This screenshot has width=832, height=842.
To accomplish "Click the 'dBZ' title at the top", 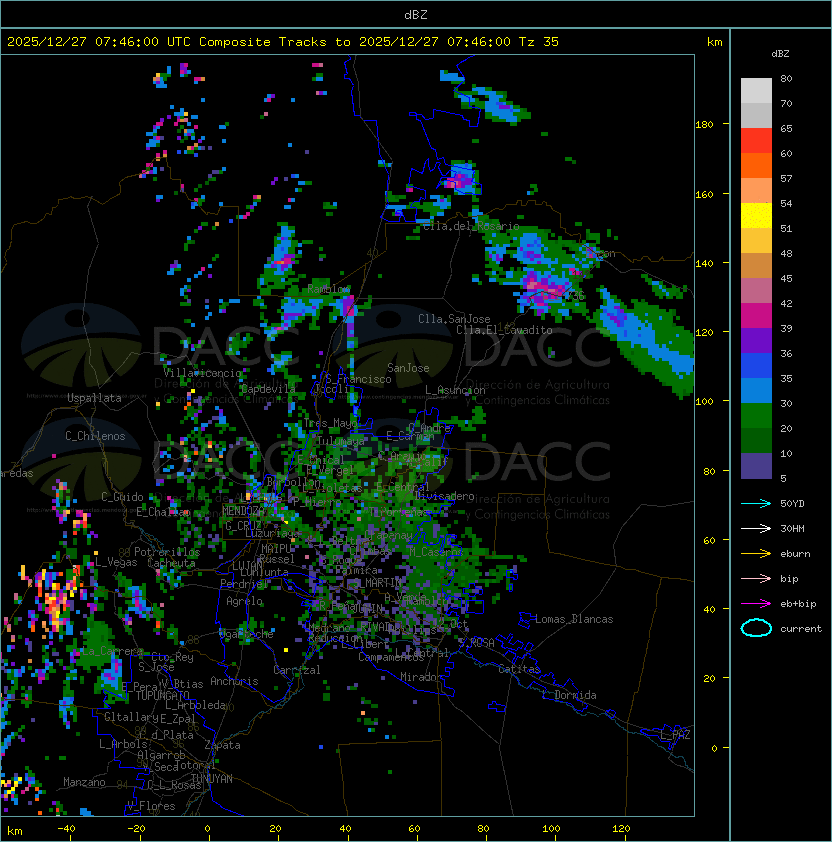I will (416, 15).
